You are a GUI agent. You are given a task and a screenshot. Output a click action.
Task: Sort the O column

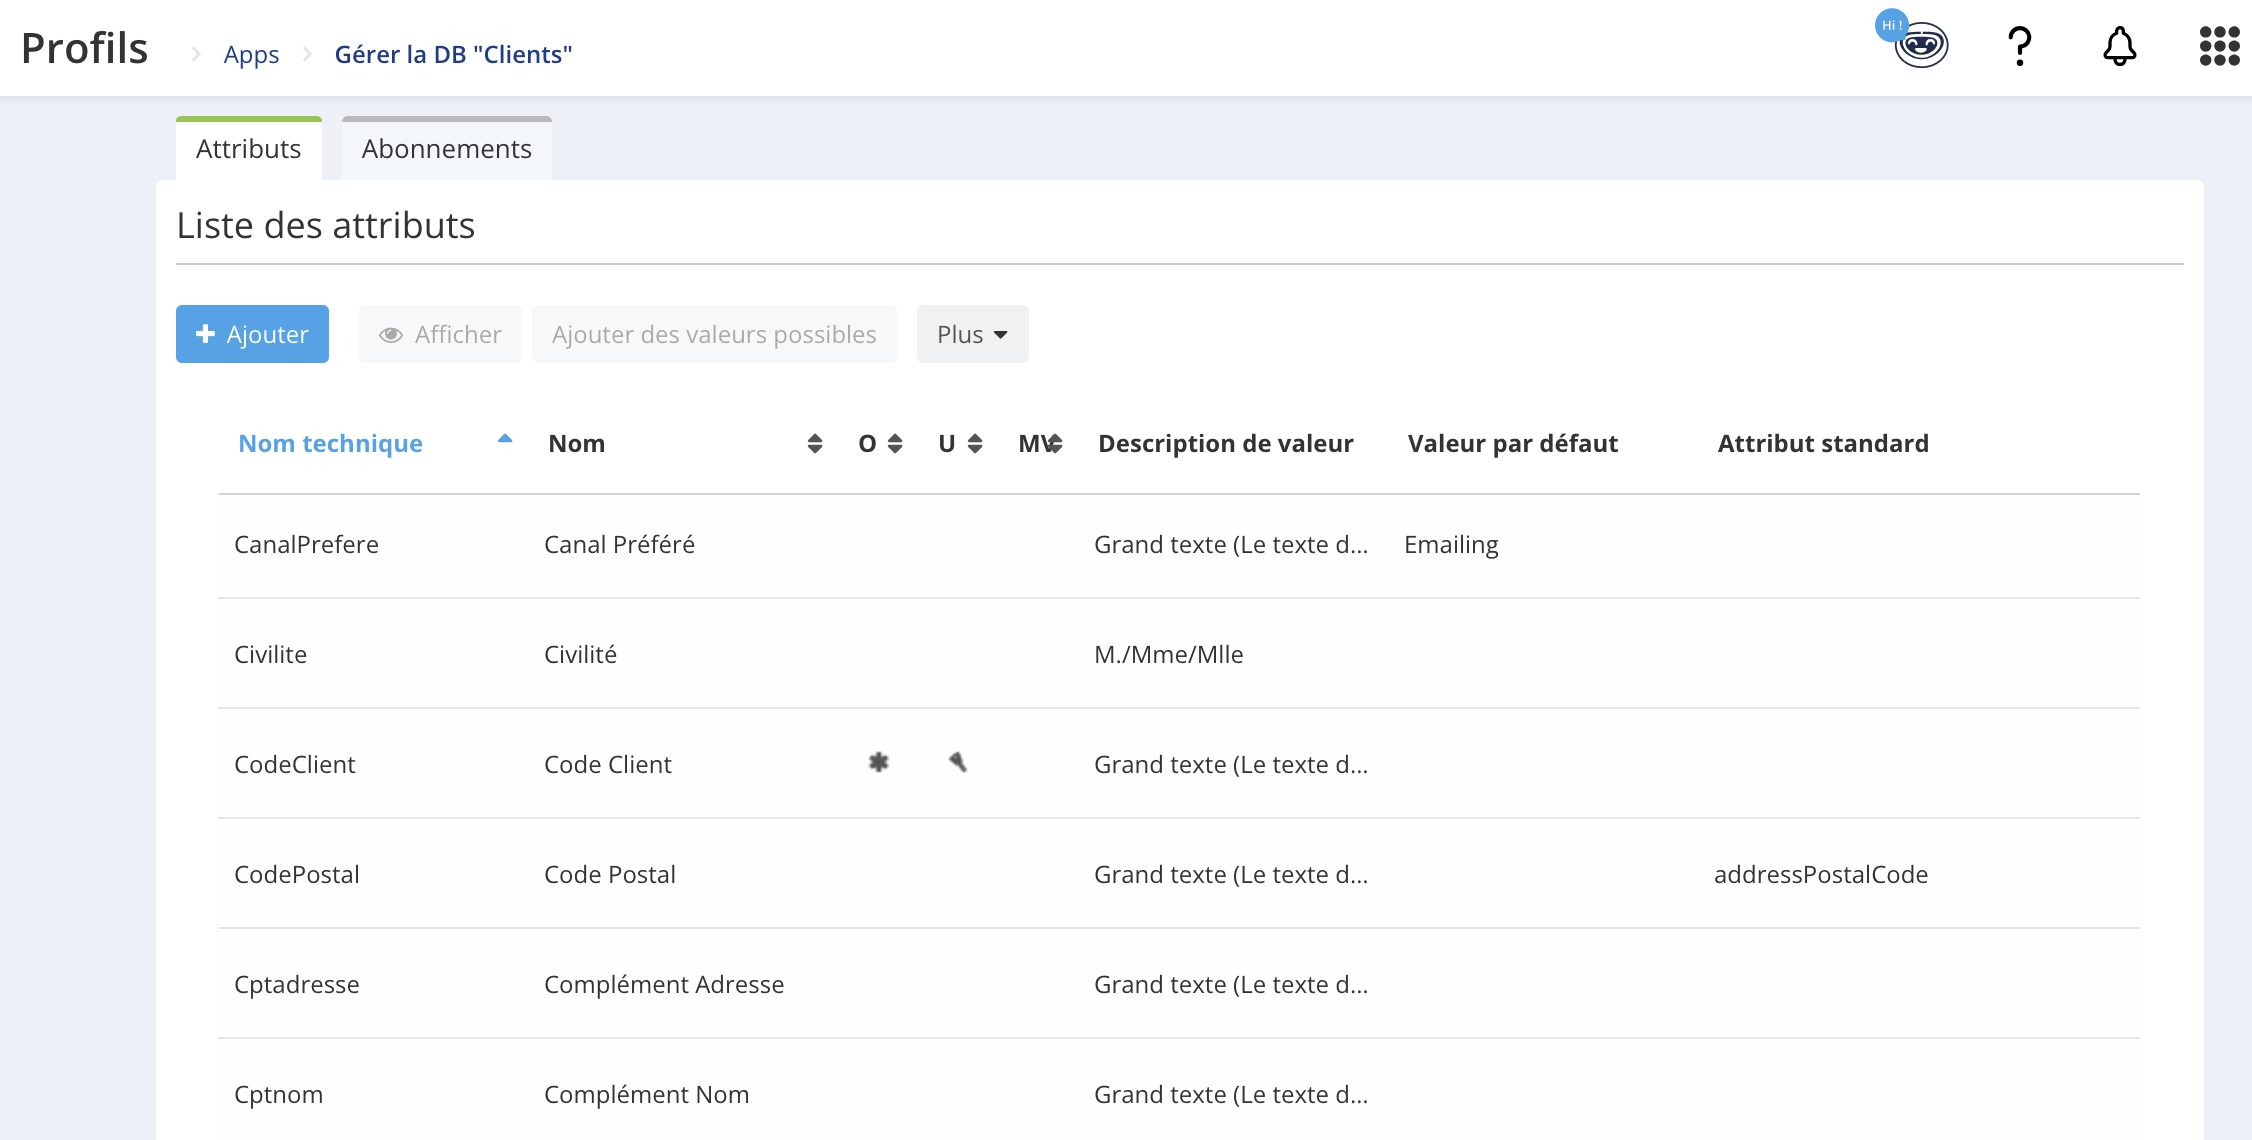[x=895, y=444]
